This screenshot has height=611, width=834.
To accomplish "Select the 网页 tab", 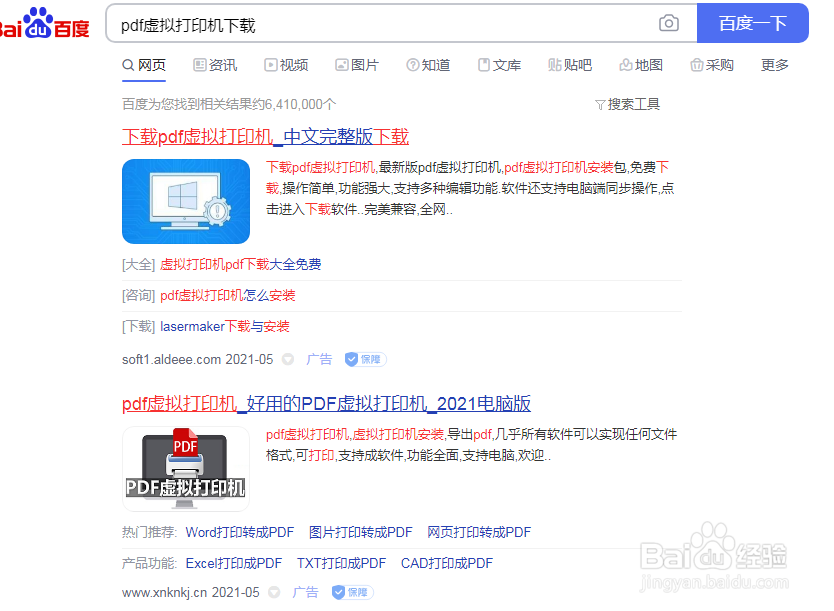I will click(144, 65).
